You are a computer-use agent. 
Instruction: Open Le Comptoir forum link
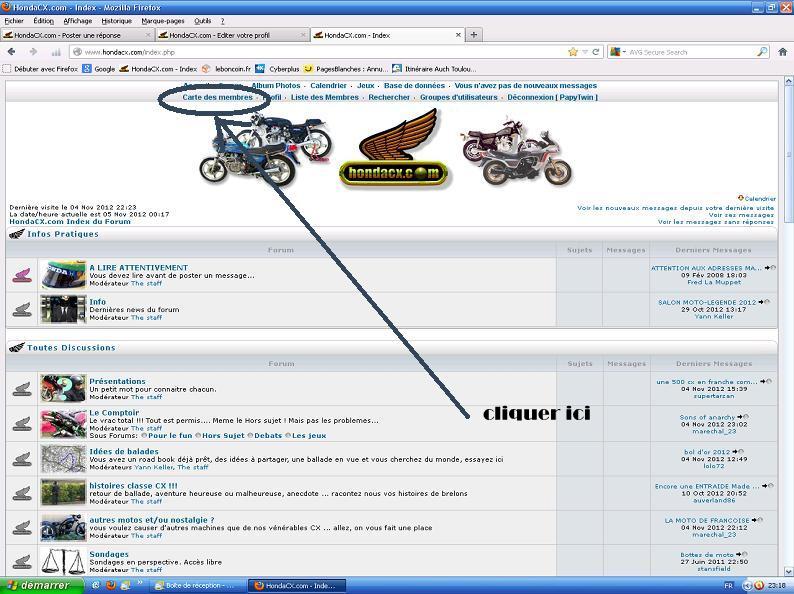tap(114, 413)
